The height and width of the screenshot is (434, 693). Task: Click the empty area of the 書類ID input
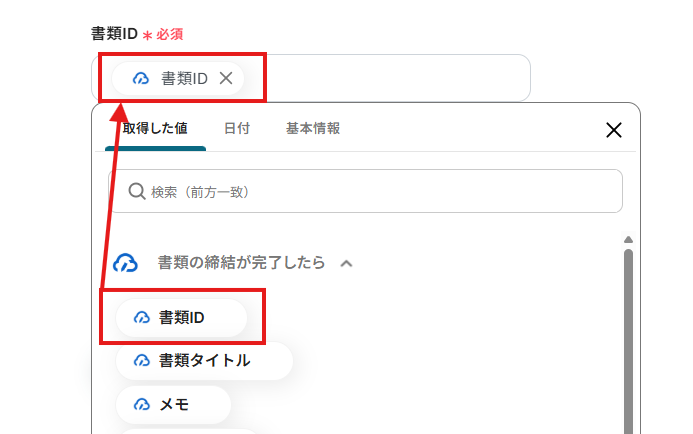(390, 78)
